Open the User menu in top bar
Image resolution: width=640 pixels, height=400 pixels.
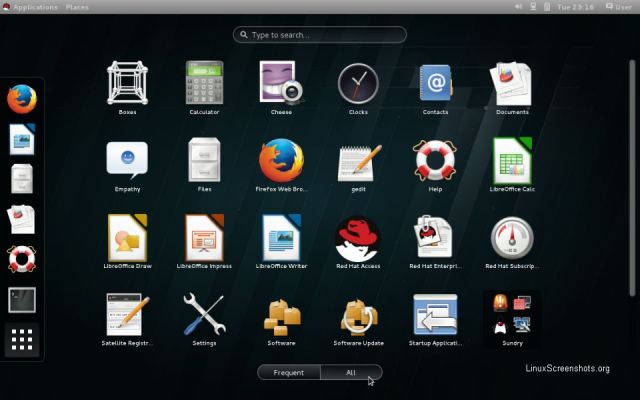(619, 7)
